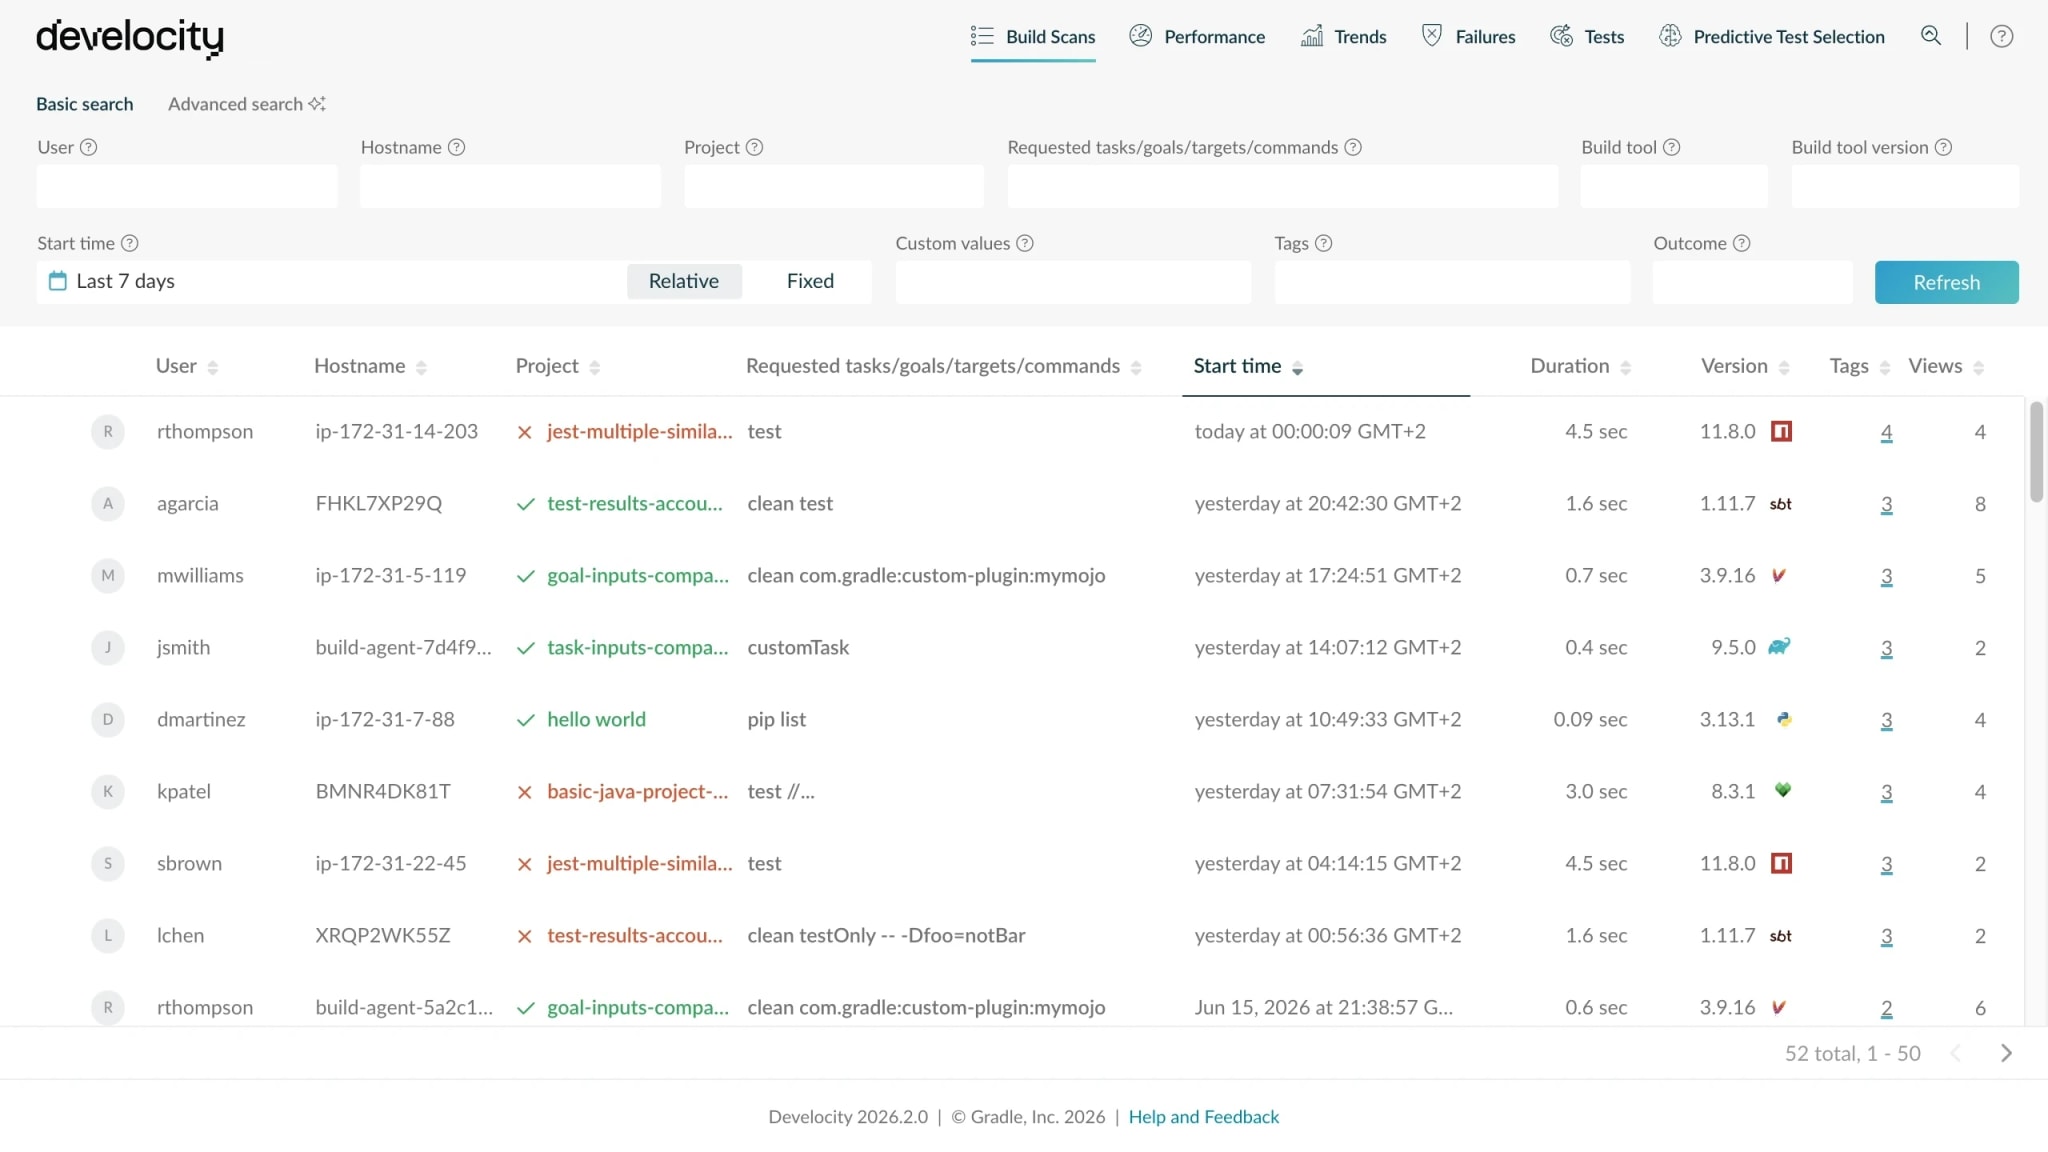Click help icon next to Requested tasks filter
Screen dimensions: 2048x1152
1353,147
